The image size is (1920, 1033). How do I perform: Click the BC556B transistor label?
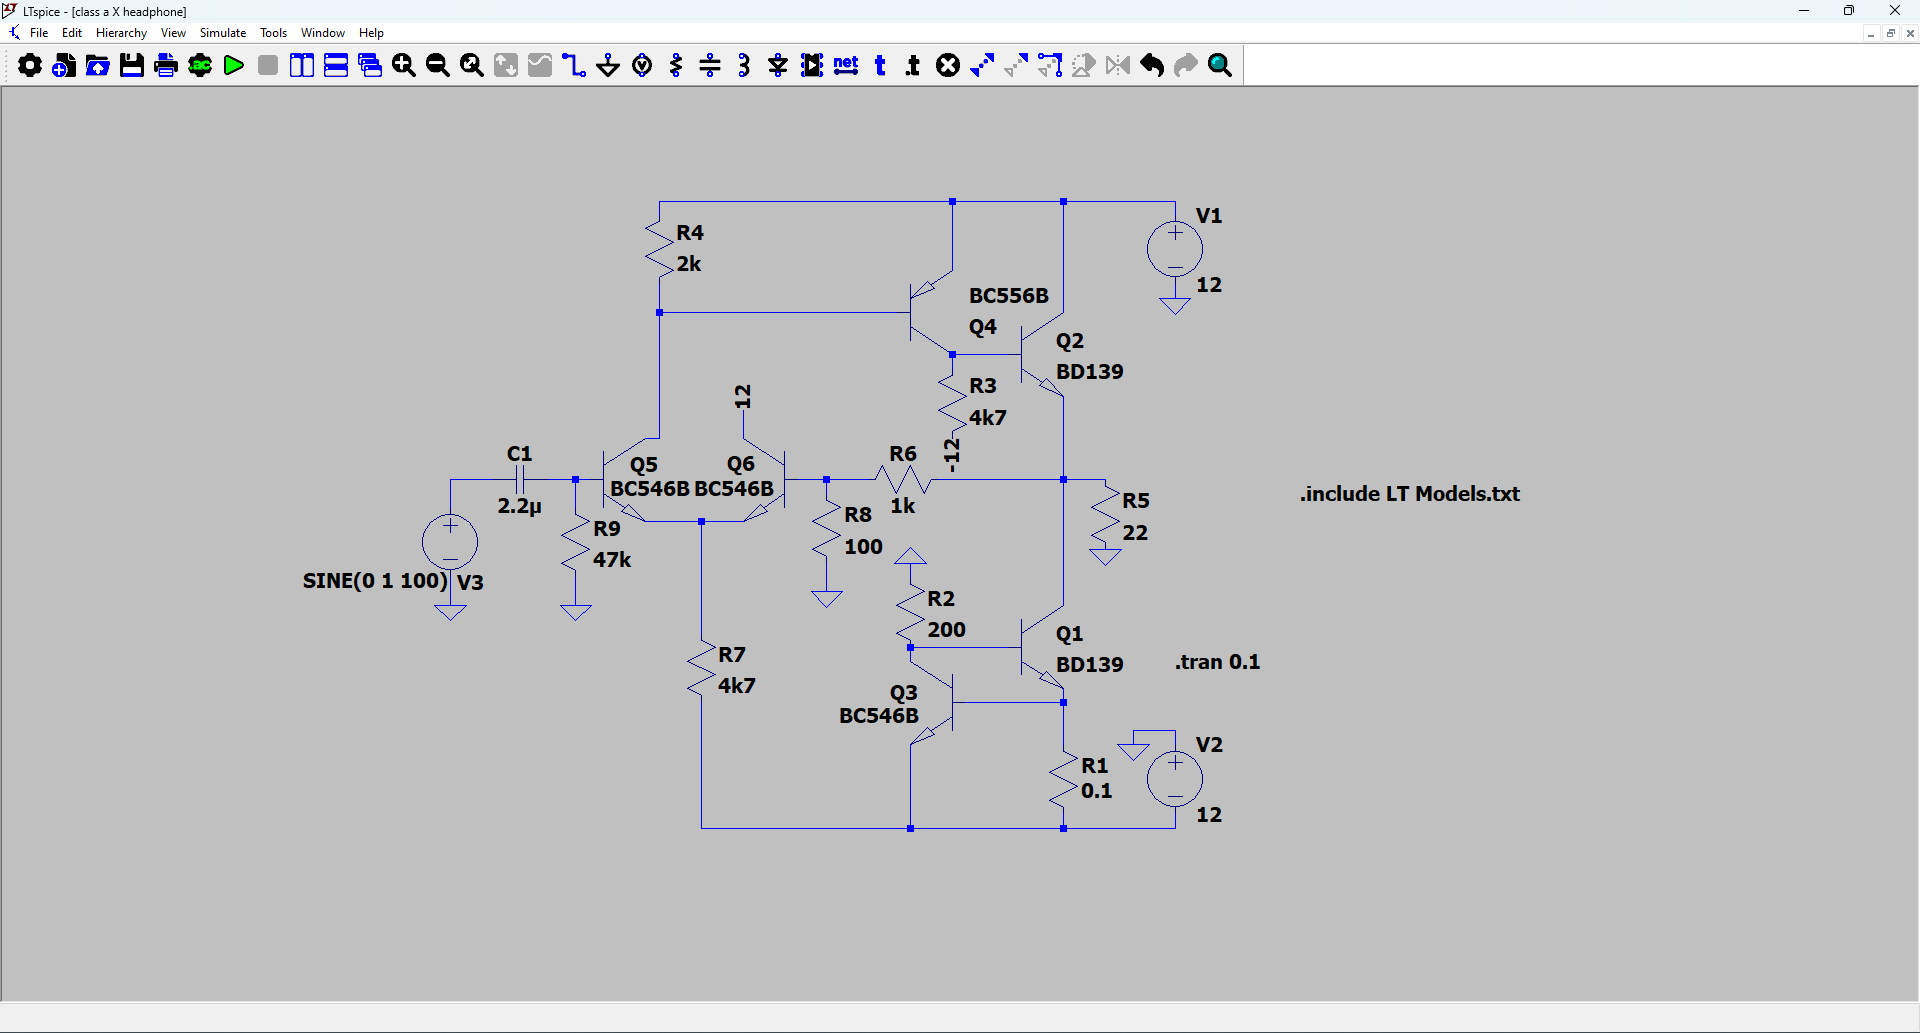[x=1009, y=296]
